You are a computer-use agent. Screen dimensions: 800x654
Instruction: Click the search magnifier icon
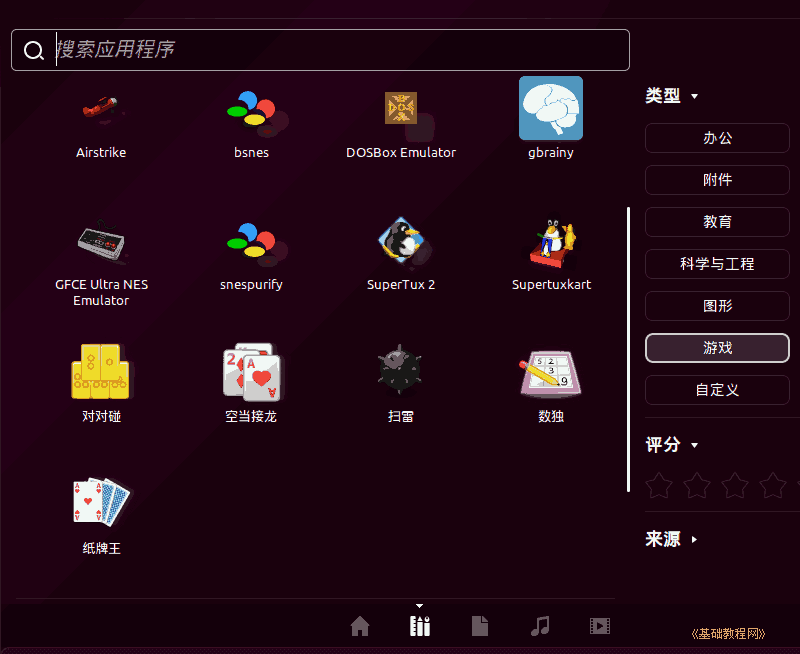(x=34, y=51)
